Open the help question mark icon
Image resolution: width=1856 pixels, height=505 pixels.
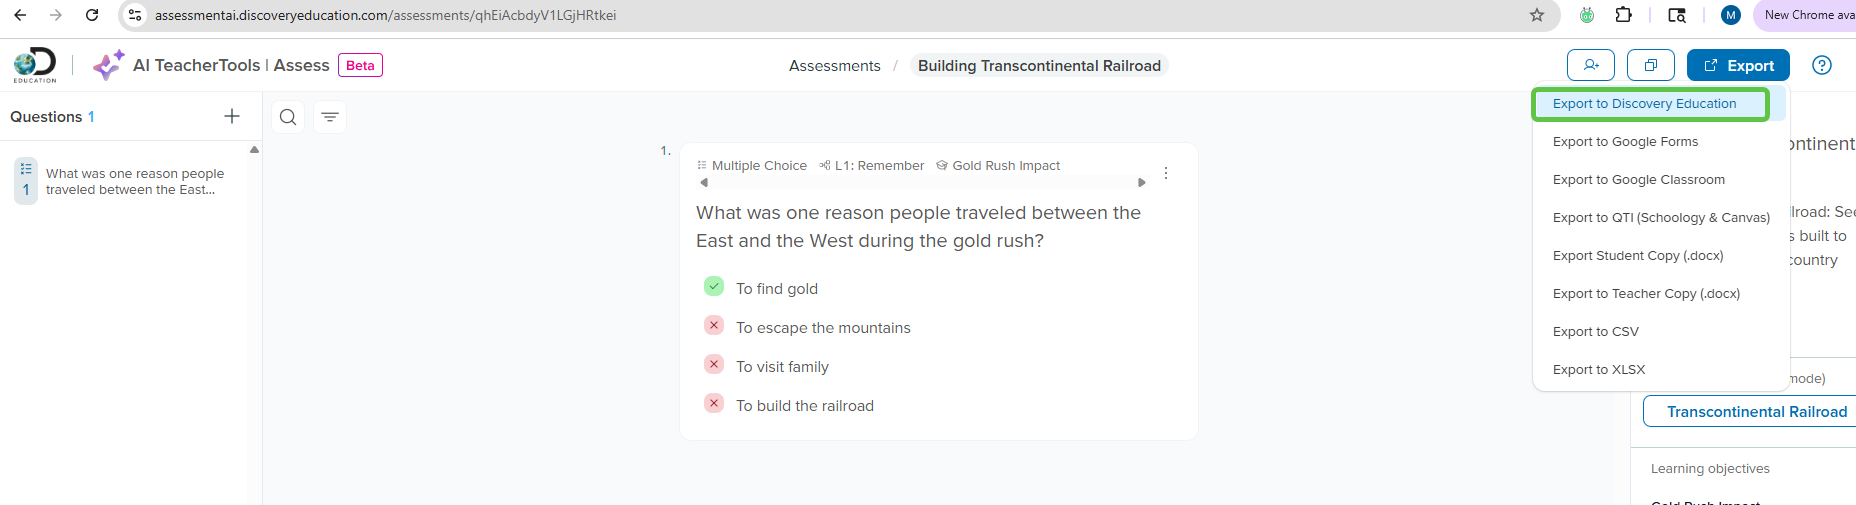pyautogui.click(x=1822, y=65)
